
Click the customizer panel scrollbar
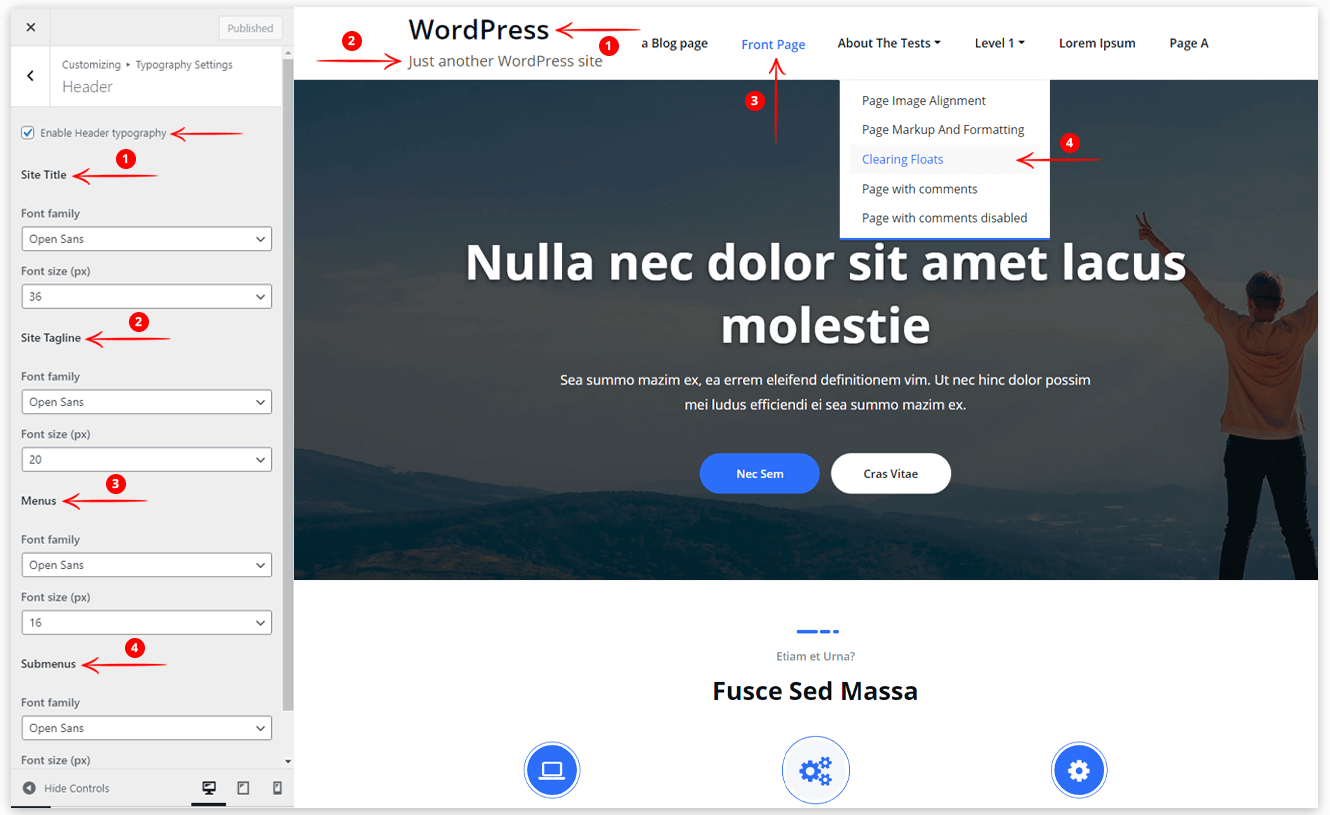click(x=288, y=380)
